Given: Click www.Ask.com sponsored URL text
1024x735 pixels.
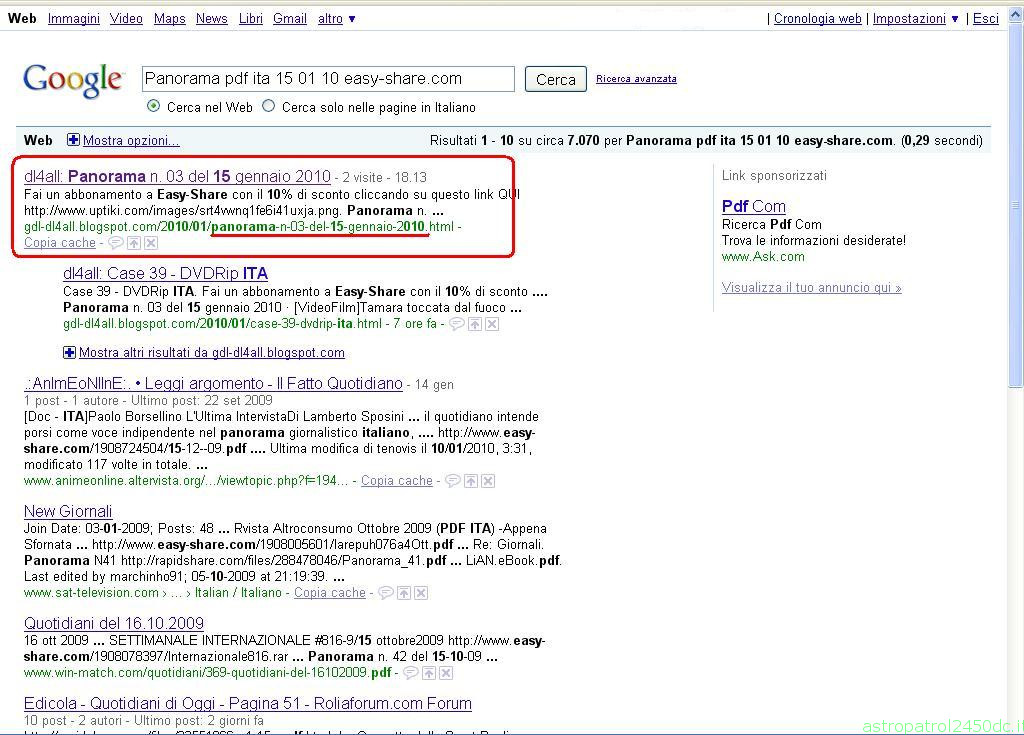Looking at the screenshot, I should [763, 257].
